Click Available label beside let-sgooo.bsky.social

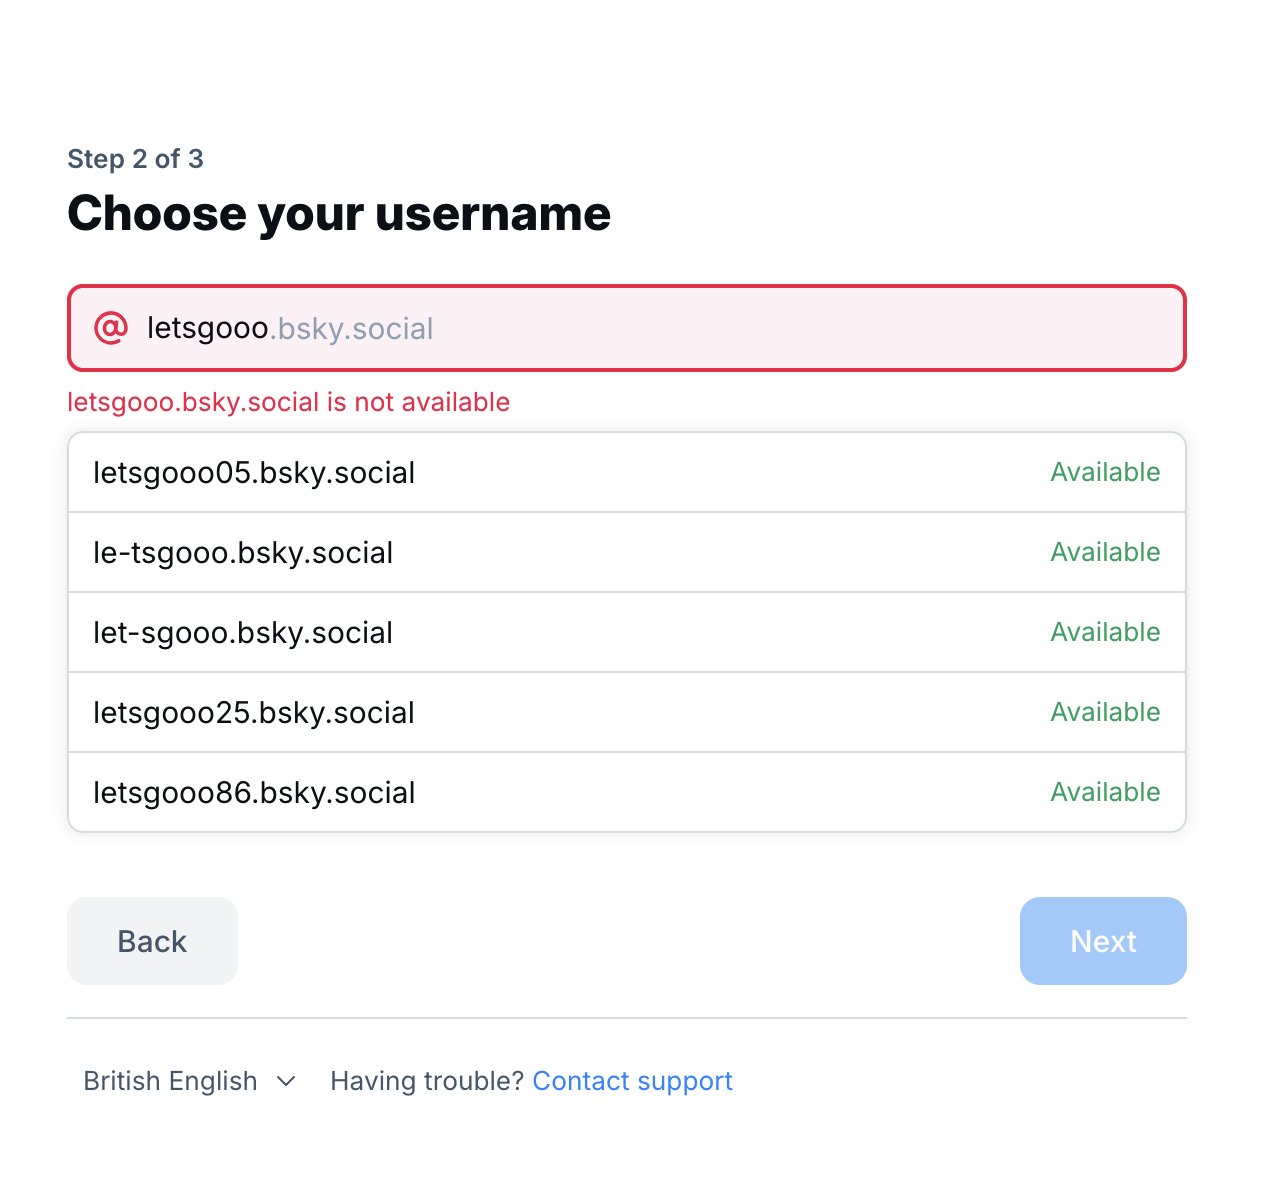(1105, 632)
